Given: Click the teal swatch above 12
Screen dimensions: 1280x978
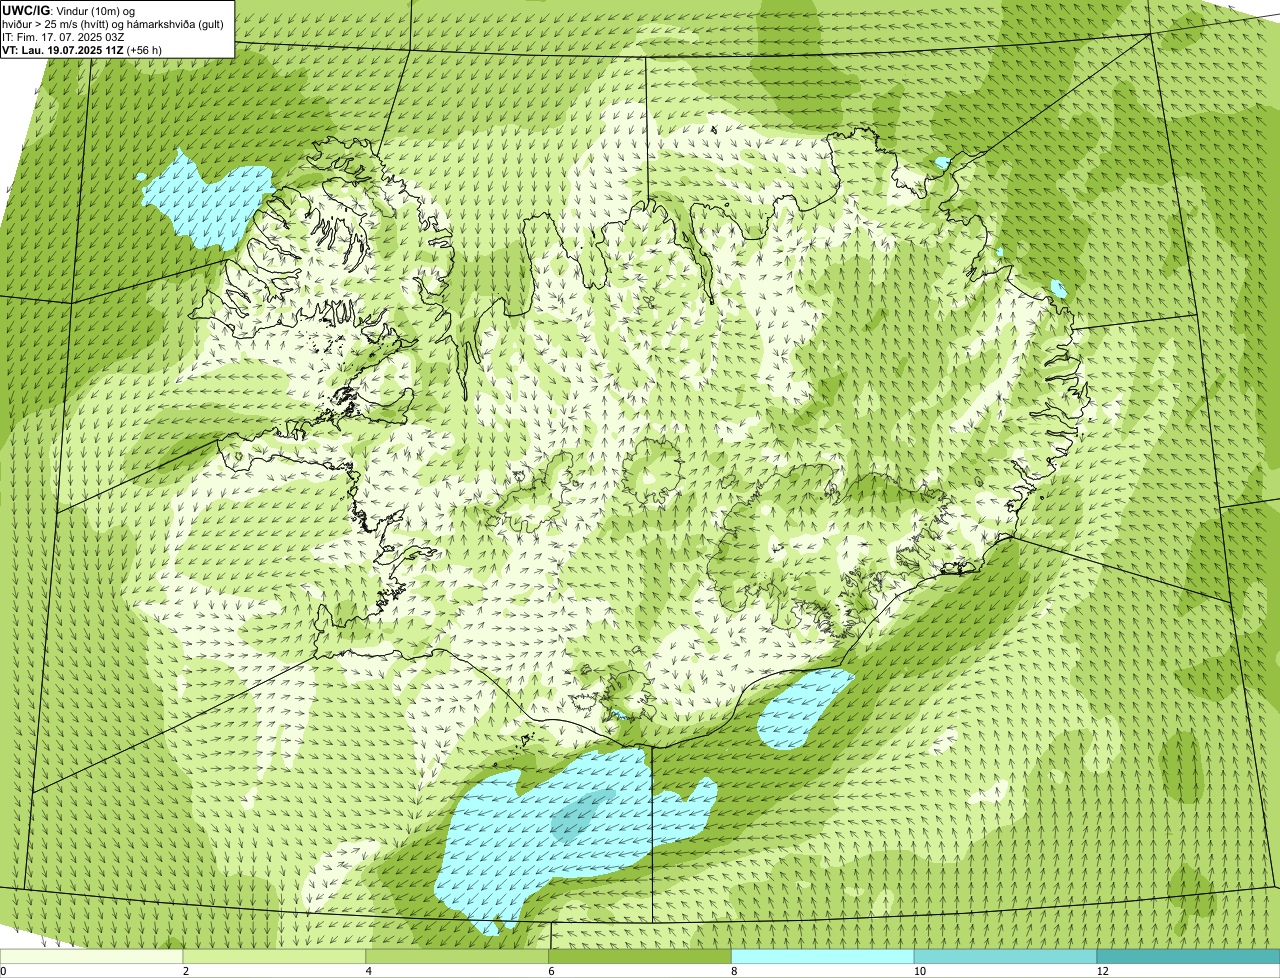Looking at the screenshot, I should pos(1188,956).
